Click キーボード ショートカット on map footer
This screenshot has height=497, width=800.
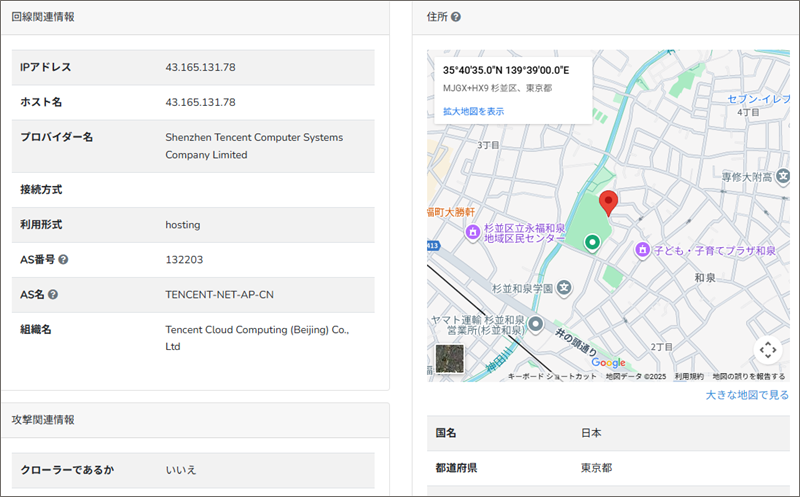coord(552,376)
